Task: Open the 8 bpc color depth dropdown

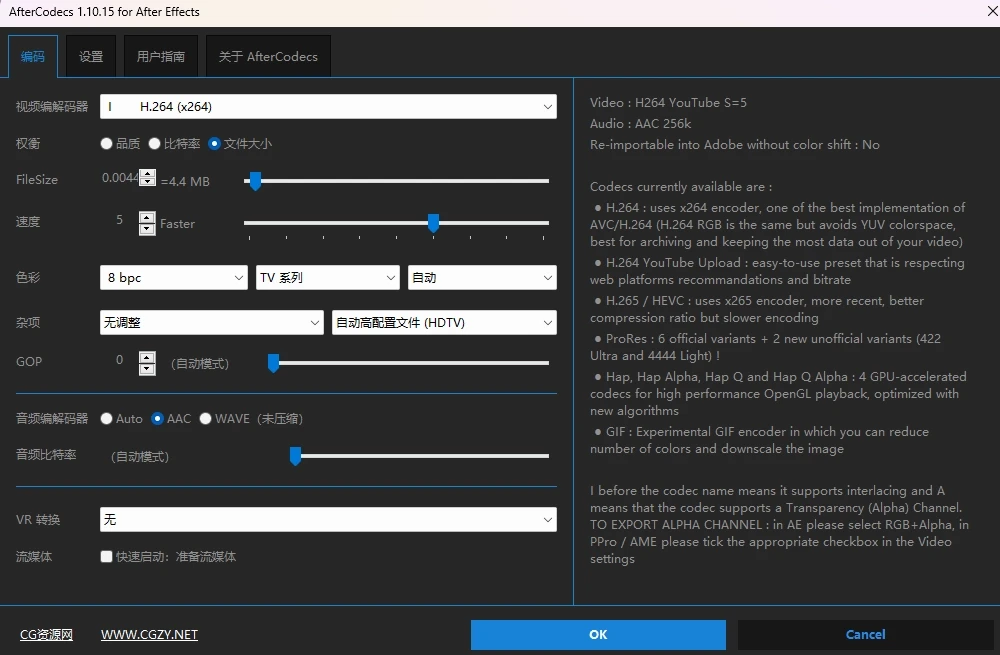Action: coord(173,277)
